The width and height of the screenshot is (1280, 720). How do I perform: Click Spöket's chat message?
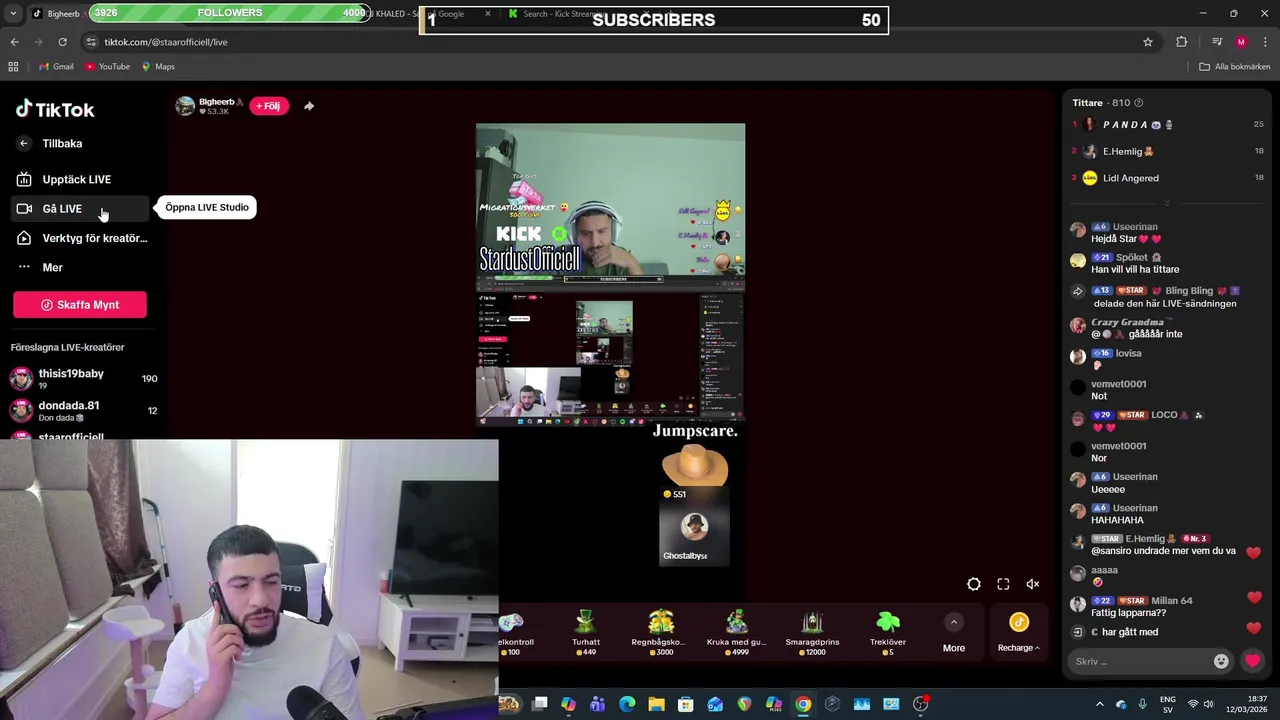(1135, 269)
